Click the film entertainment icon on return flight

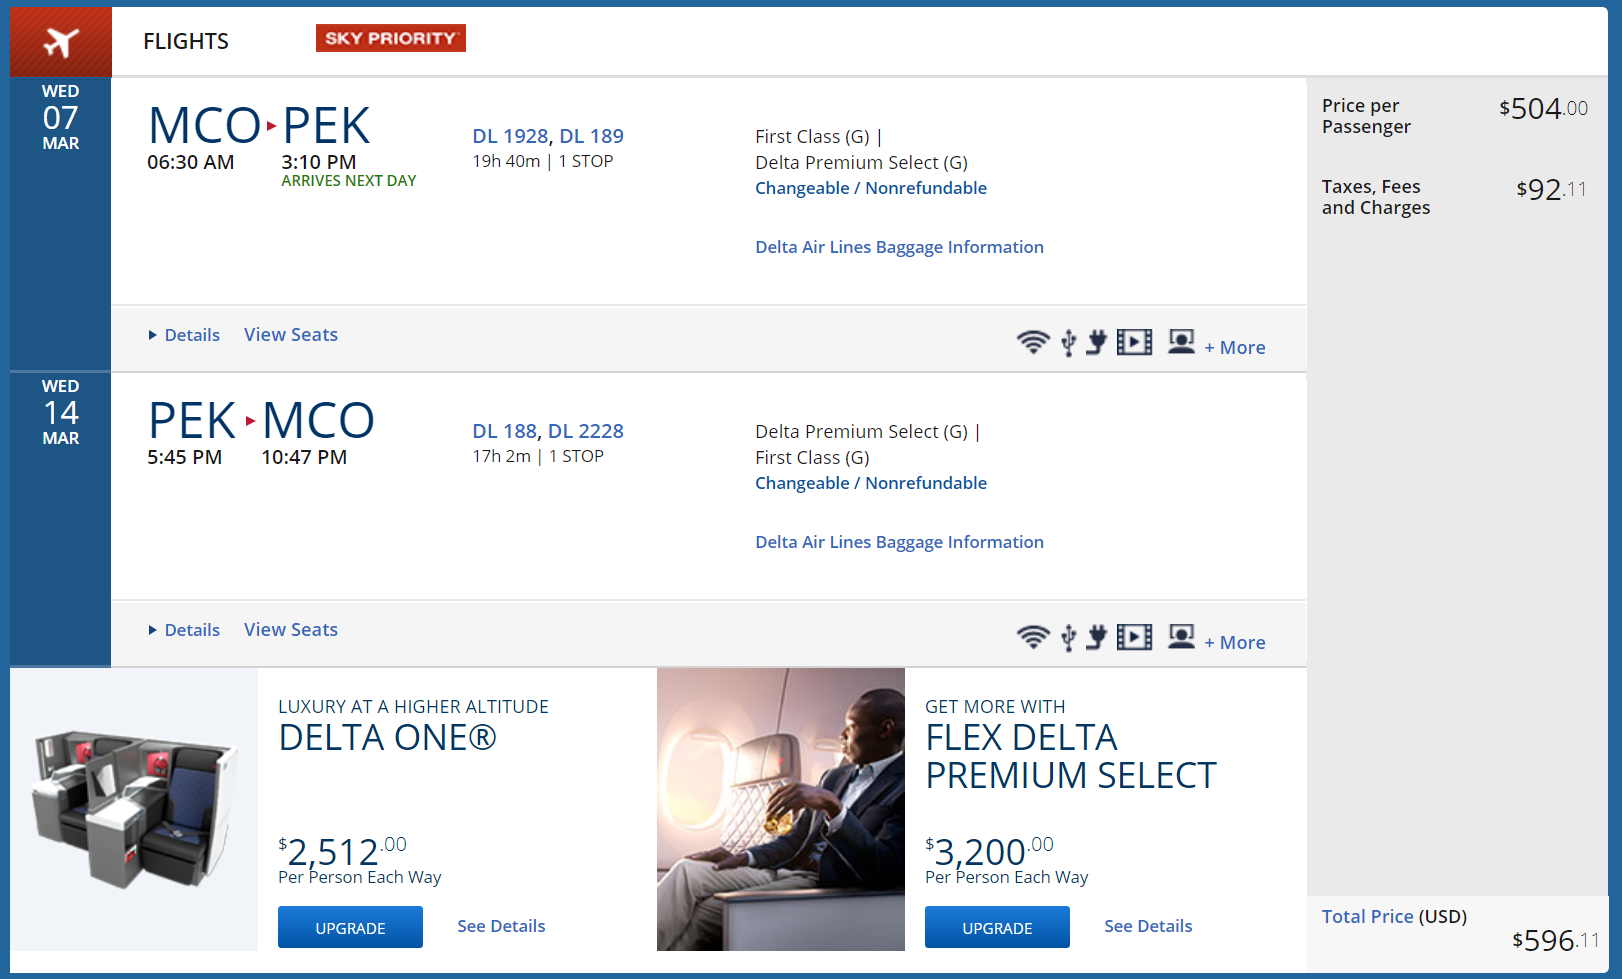[x=1134, y=638]
